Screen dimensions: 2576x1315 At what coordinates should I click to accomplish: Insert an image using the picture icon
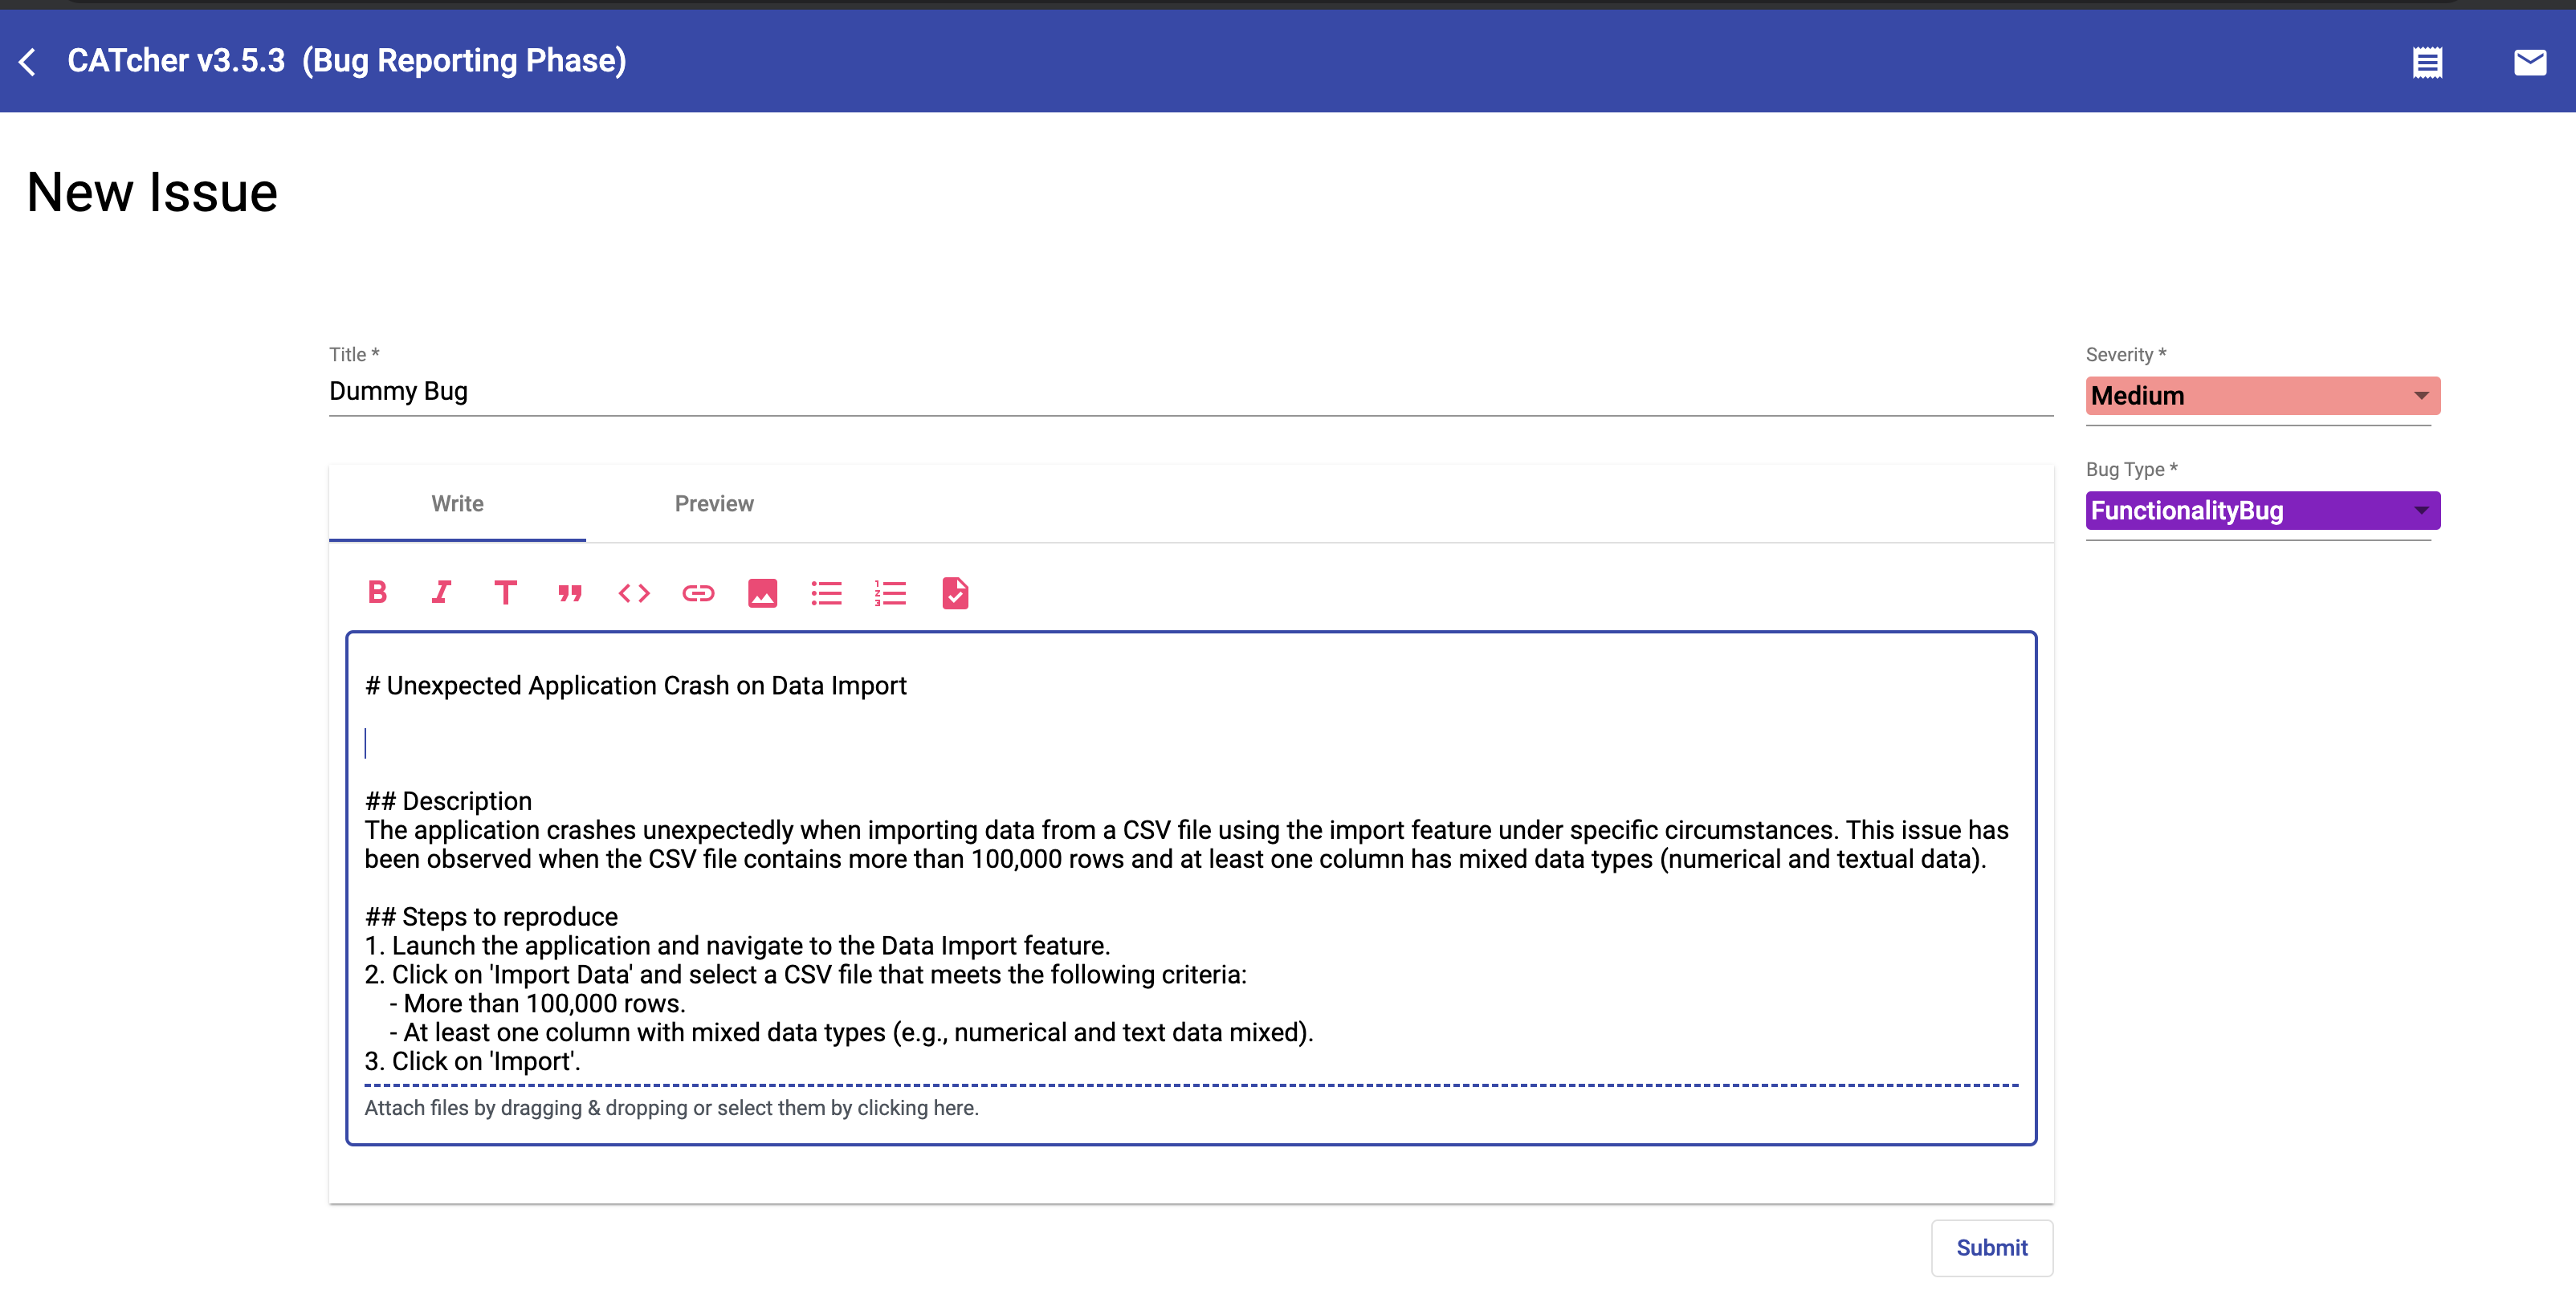(762, 593)
